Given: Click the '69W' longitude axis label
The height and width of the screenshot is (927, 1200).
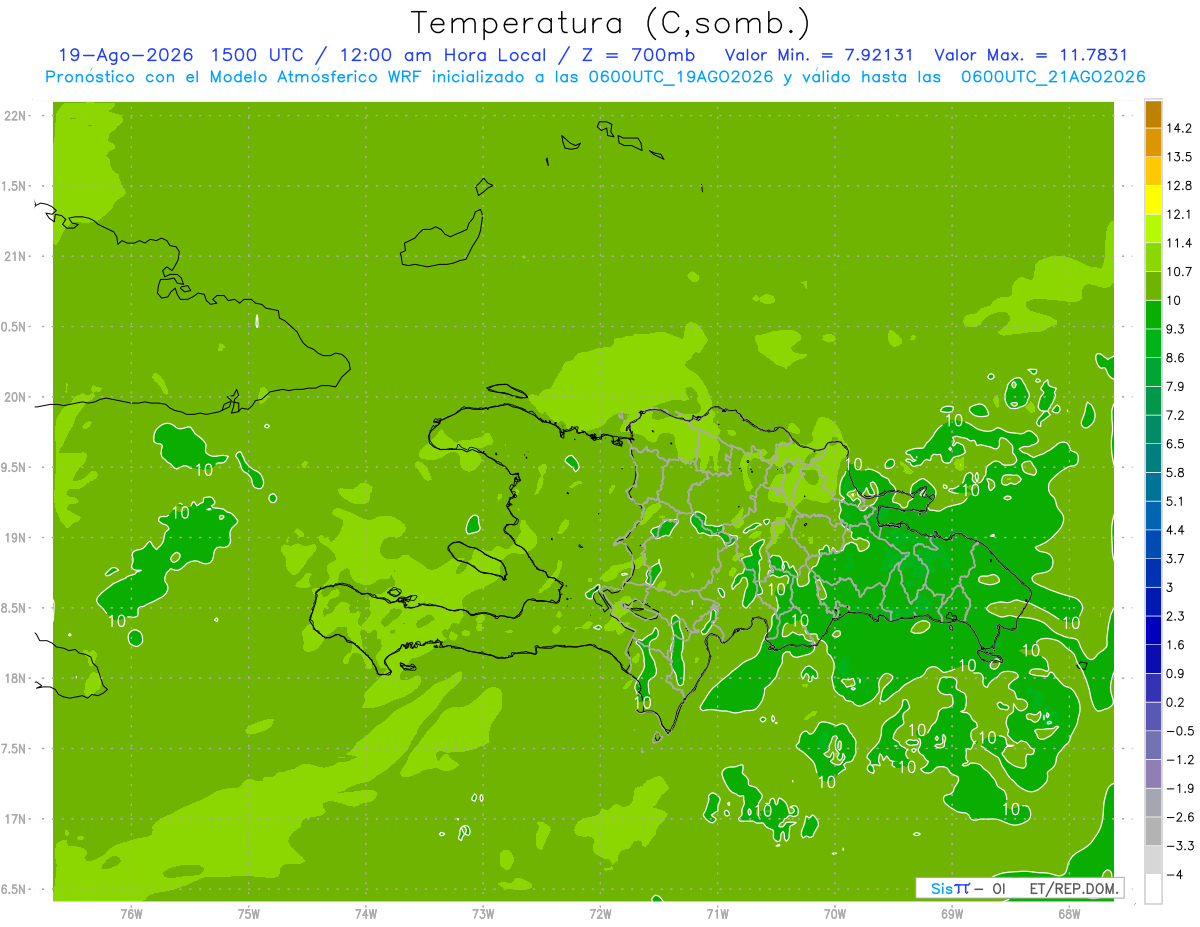Looking at the screenshot, I should (952, 914).
